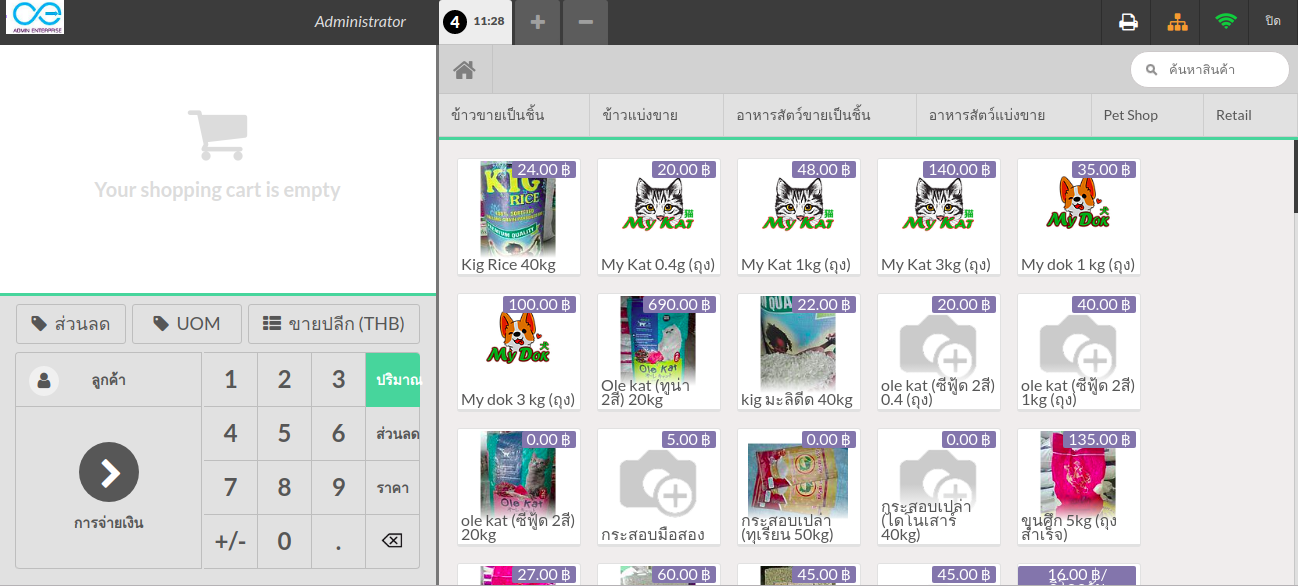Open the customer display icon
The width and height of the screenshot is (1298, 586).
(x=1177, y=21)
